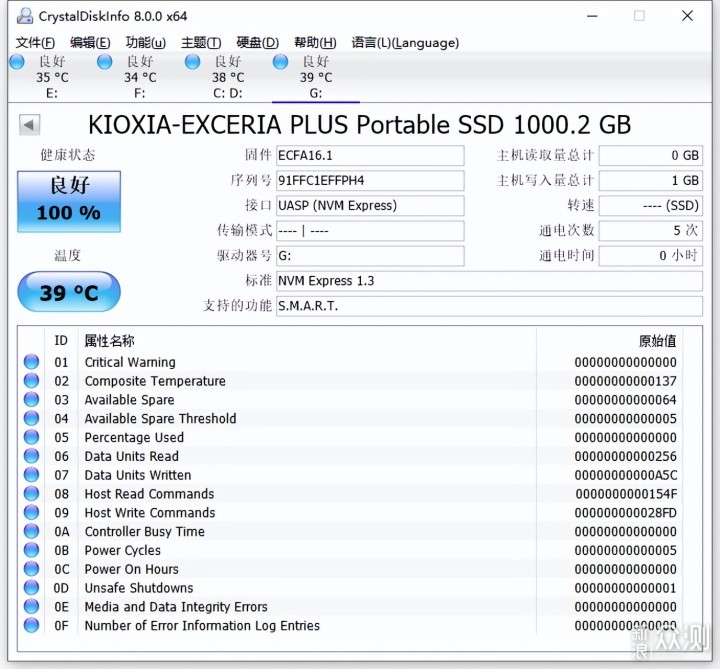Click raw value 00000000028FD
This screenshot has width=720, height=669.
click(626, 513)
